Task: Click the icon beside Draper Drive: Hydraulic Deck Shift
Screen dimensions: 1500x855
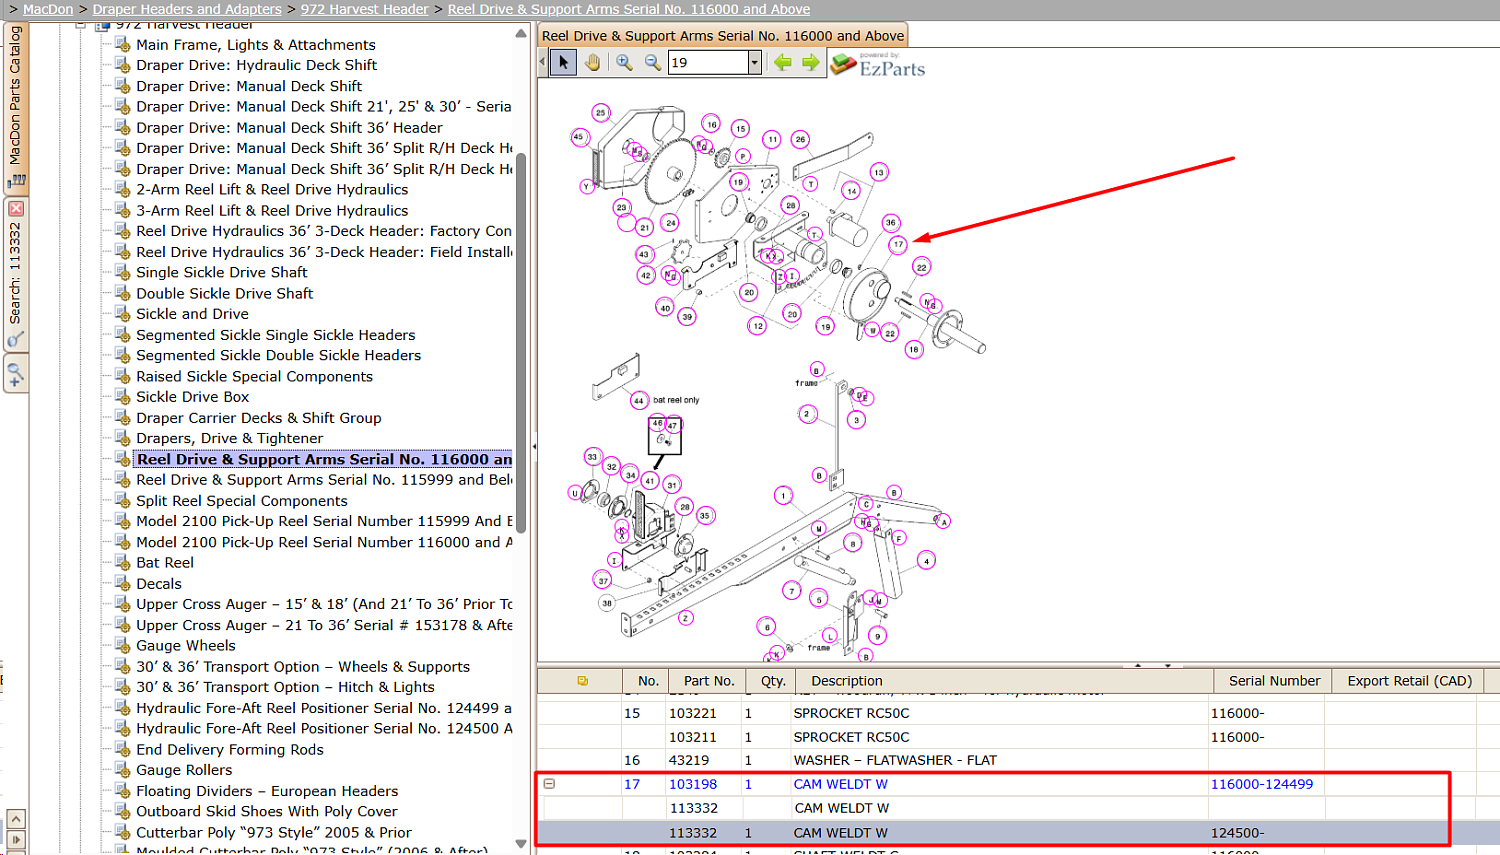Action: [122, 65]
